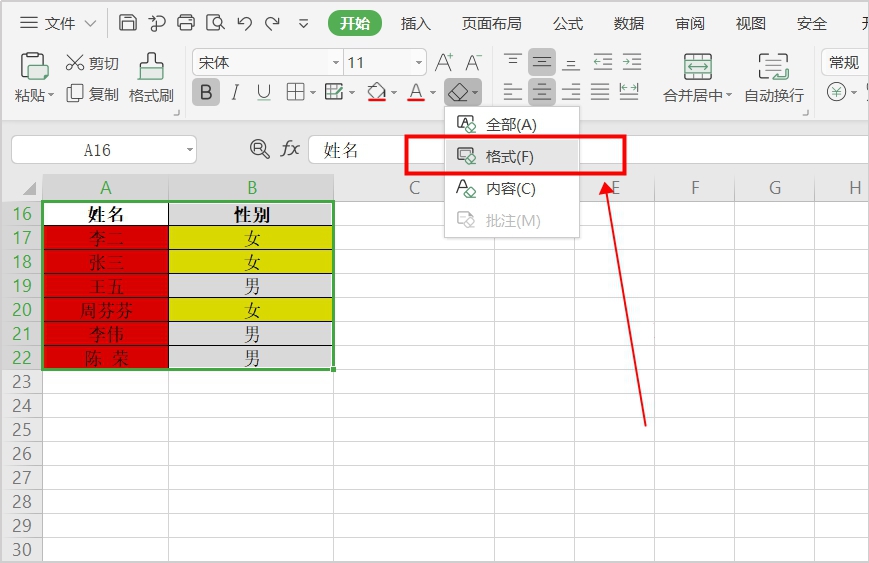Open the 开始 (Home) tab

point(355,23)
